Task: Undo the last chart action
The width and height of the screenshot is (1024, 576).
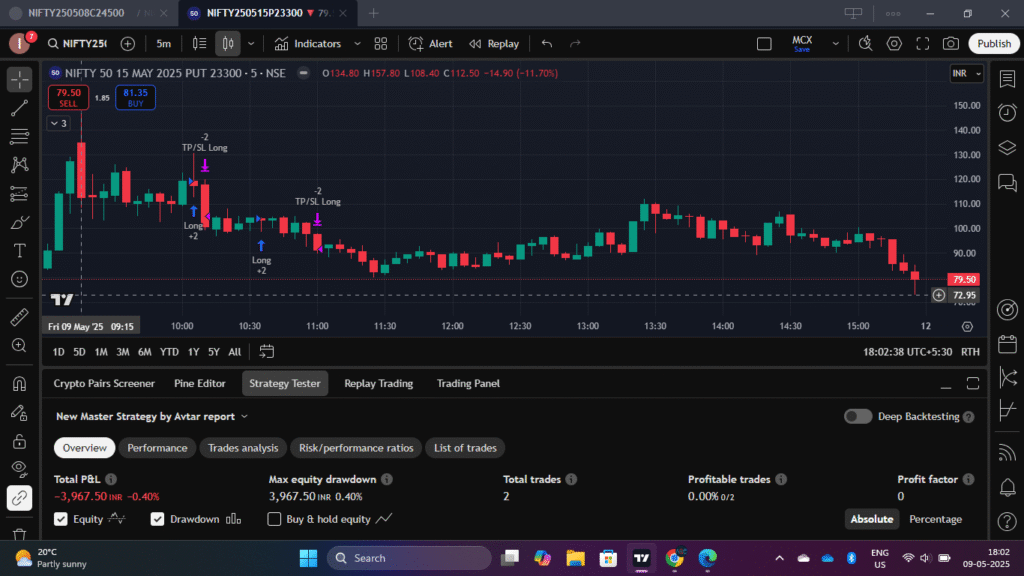Action: click(x=547, y=44)
